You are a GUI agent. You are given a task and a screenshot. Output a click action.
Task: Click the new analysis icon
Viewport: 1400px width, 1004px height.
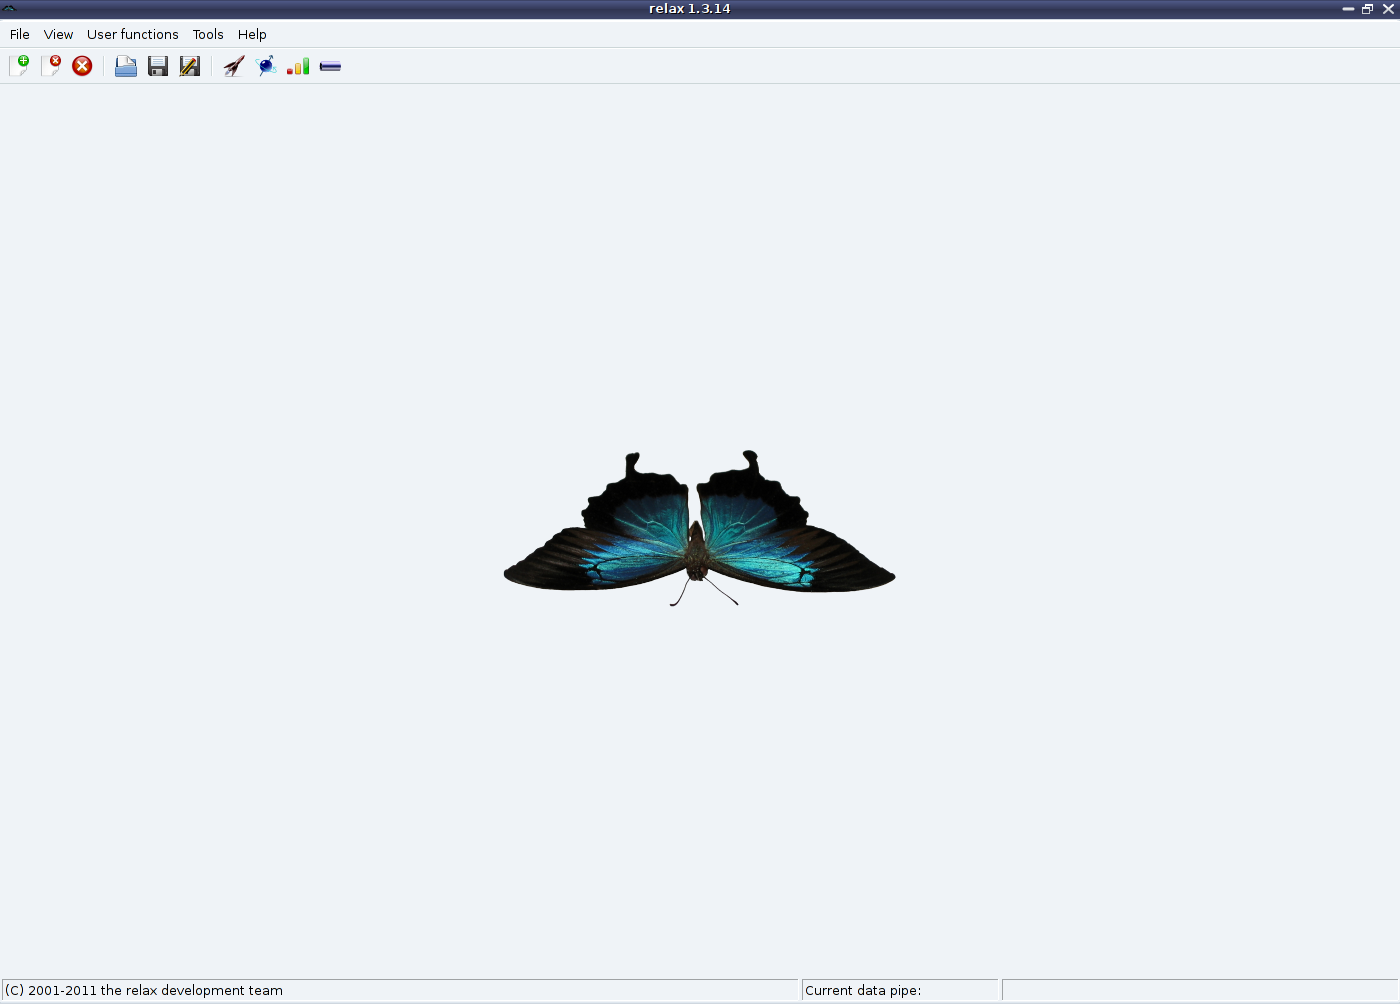tap(19, 66)
